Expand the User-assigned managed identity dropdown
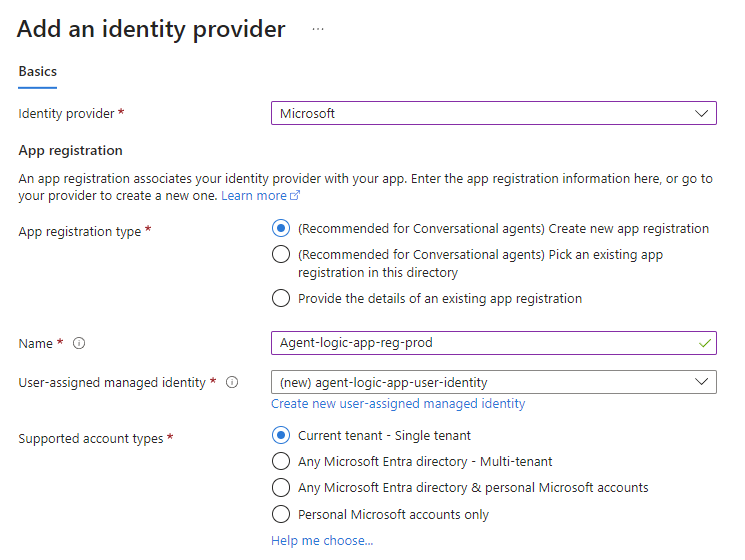The width and height of the screenshot is (745, 560). 494,382
